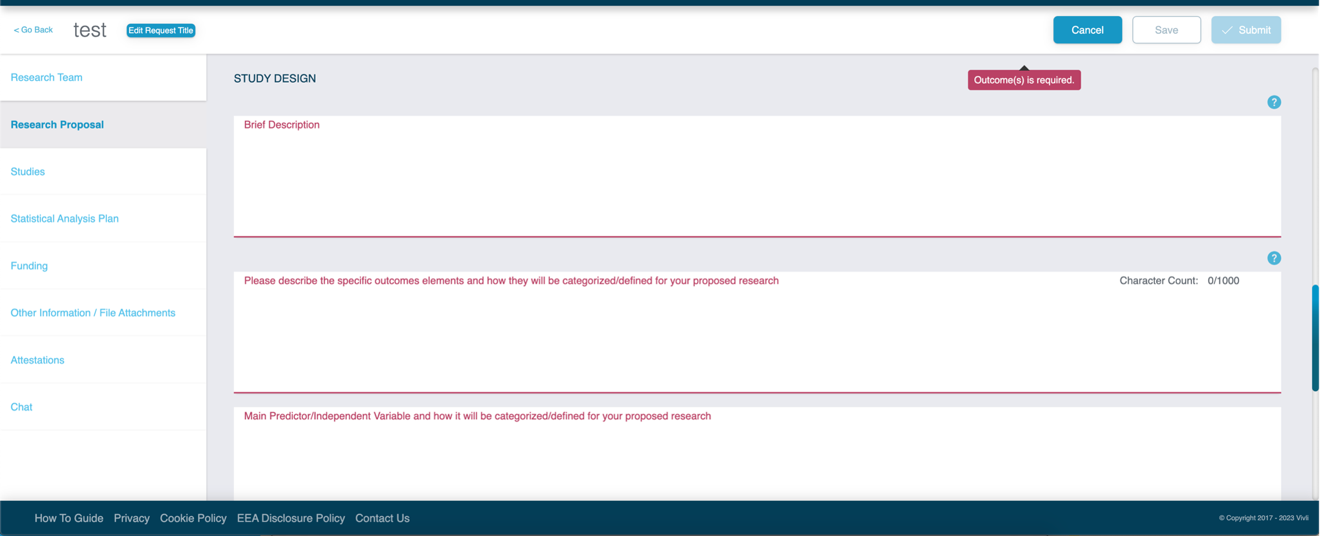This screenshot has width=1320, height=536.
Task: Open the Chat section
Action: coord(103,407)
